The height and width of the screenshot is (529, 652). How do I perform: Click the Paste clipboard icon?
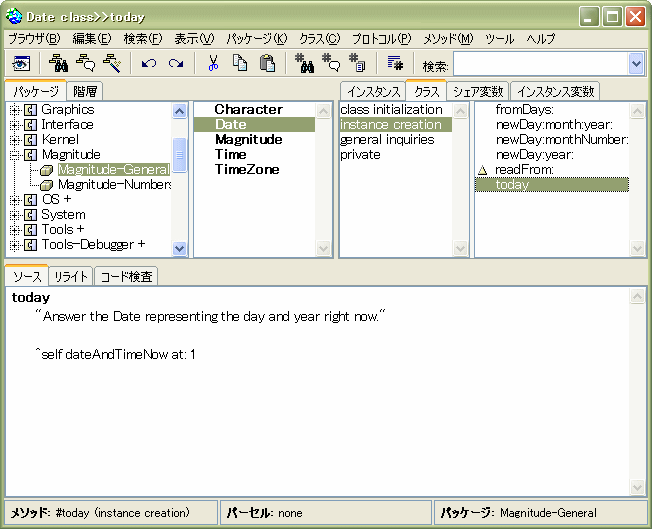[x=267, y=64]
